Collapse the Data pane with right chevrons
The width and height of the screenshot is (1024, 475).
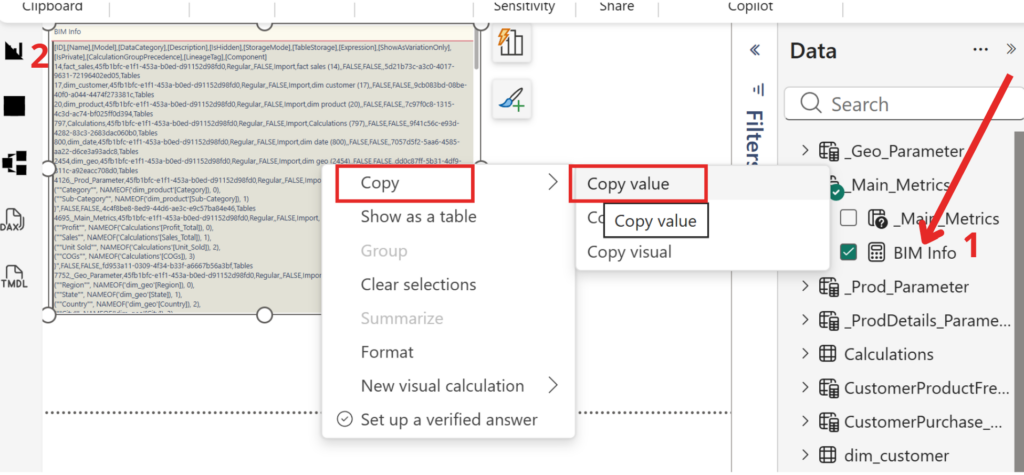pos(1011,48)
